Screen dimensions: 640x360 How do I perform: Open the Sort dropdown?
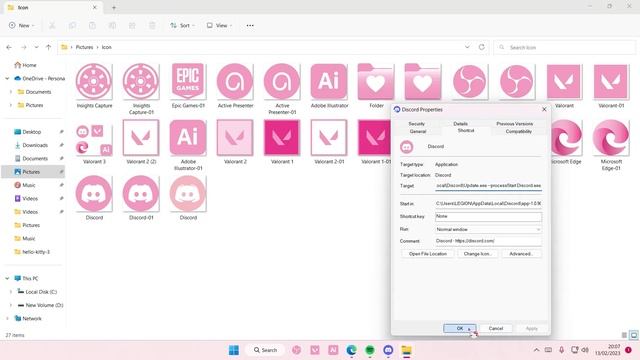click(182, 25)
